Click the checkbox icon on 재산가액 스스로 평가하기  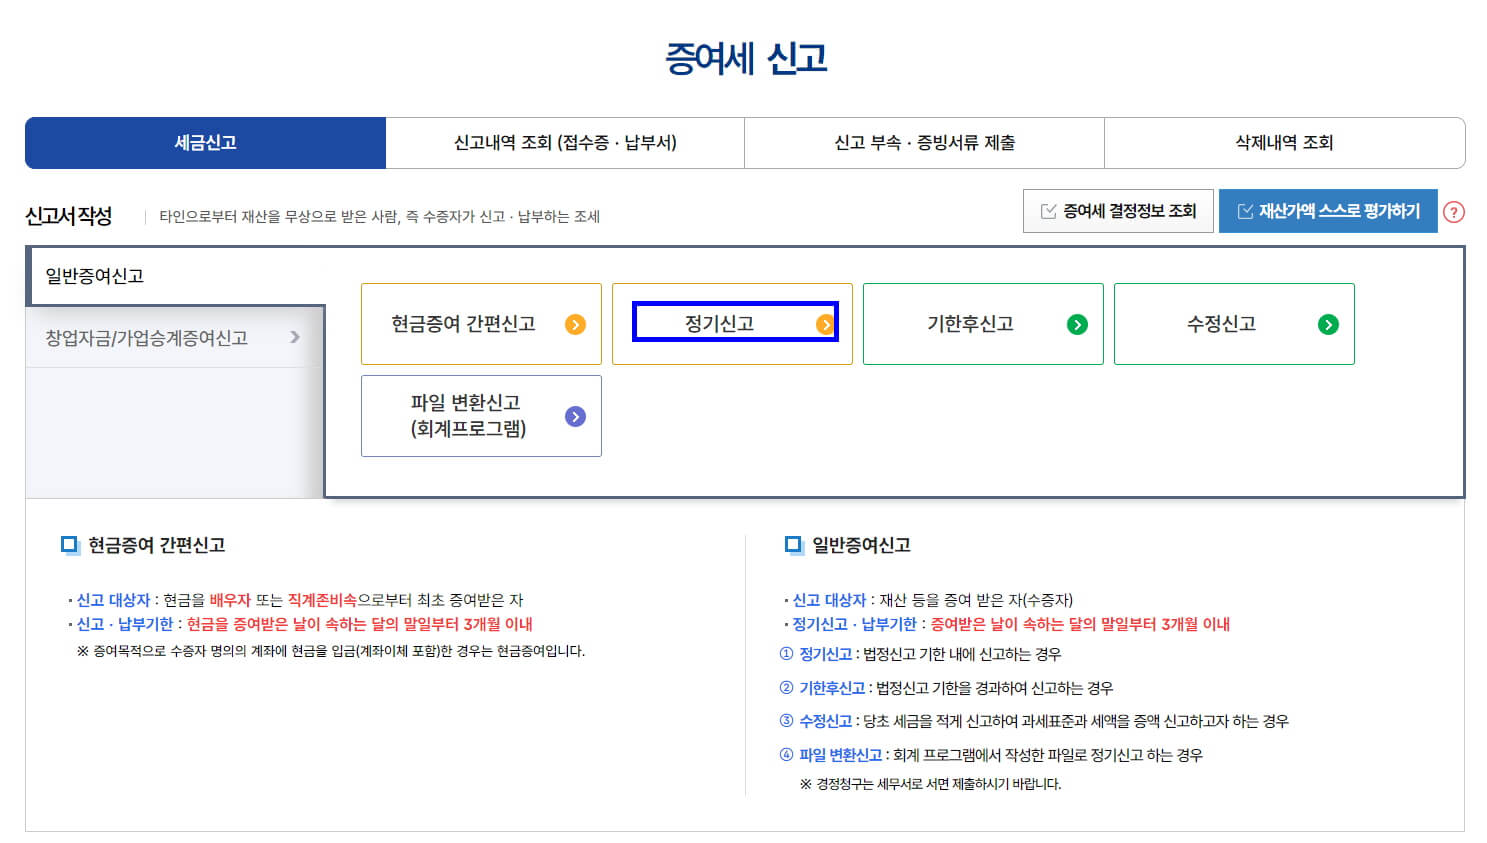coord(1245,211)
